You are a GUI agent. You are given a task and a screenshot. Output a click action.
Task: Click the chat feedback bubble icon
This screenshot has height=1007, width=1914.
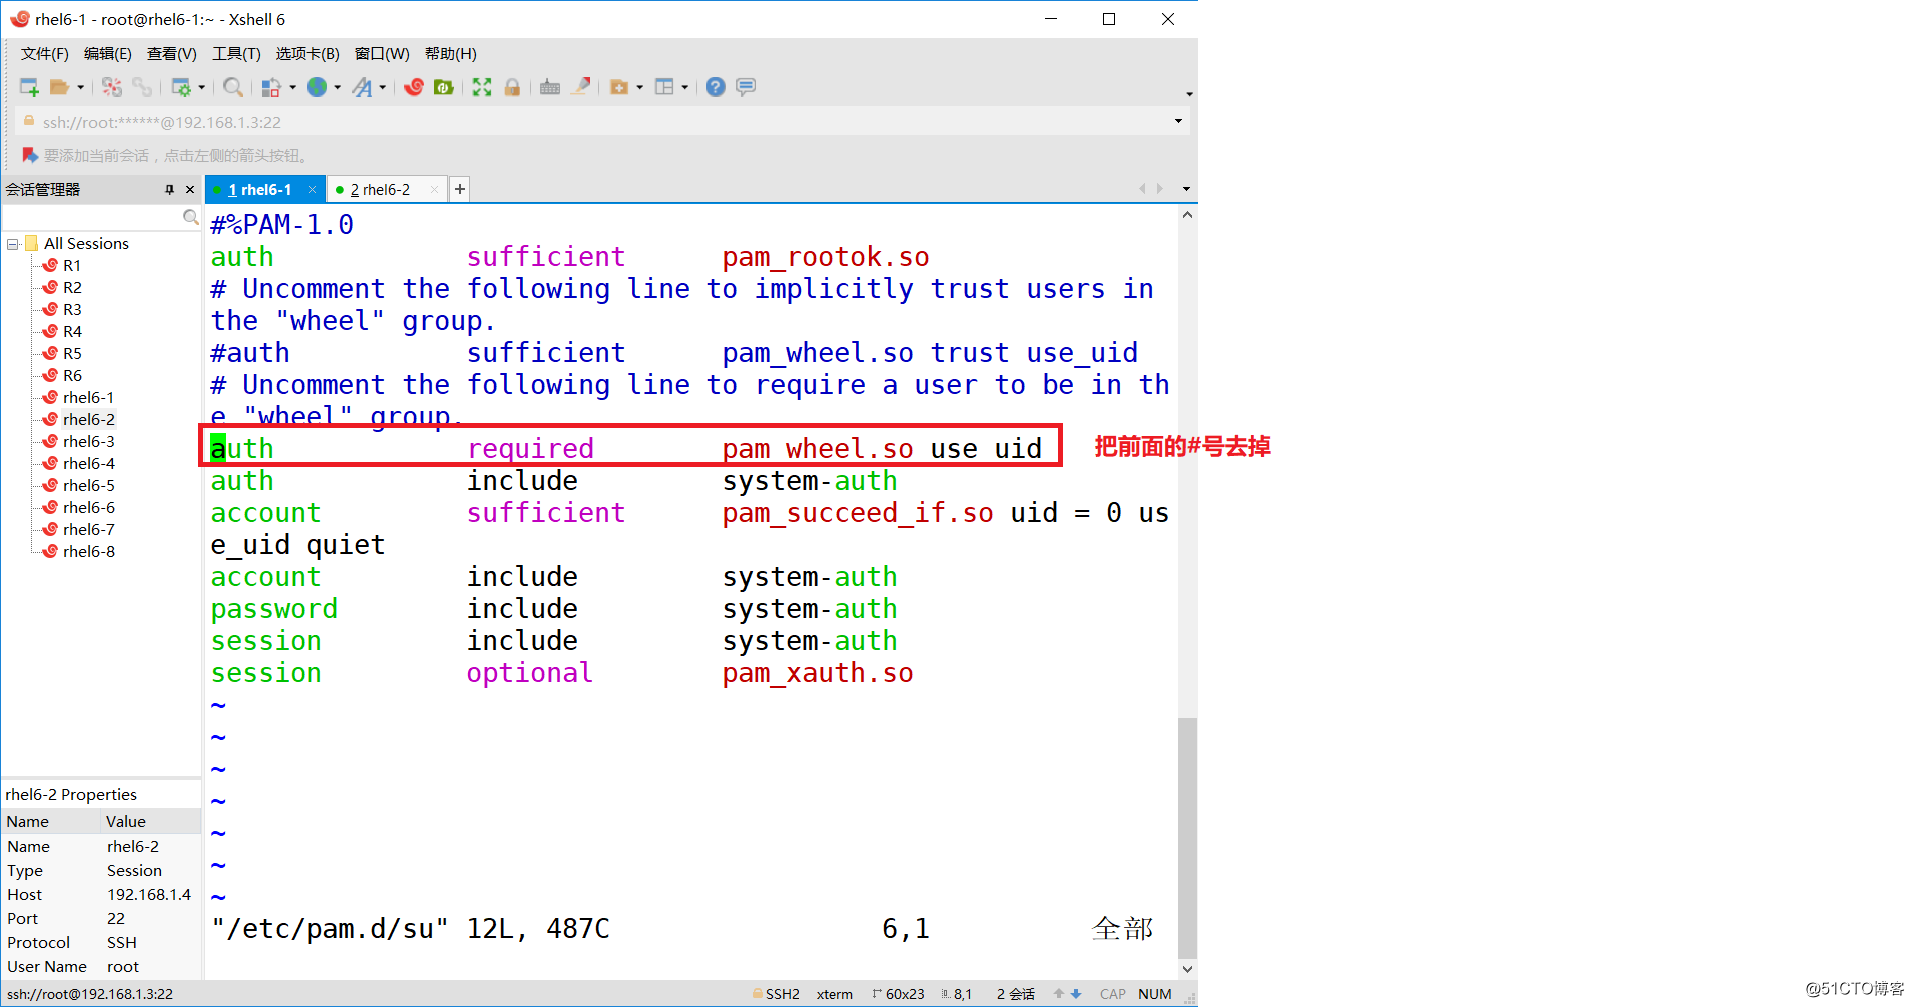click(x=746, y=87)
